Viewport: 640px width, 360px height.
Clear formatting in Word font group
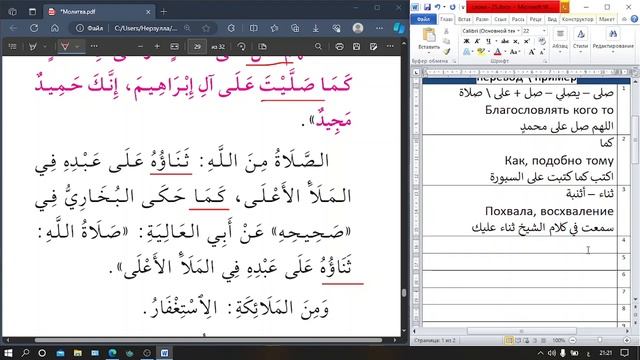point(542,41)
